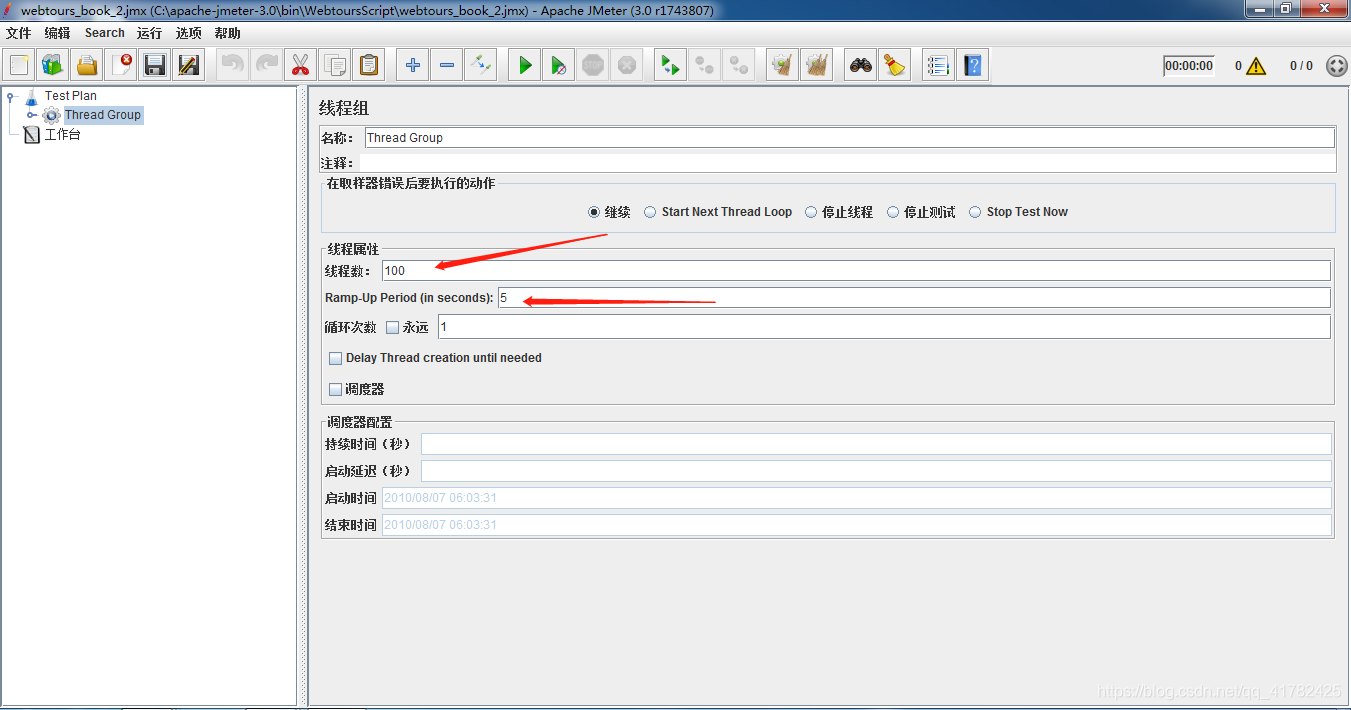
Task: Collapse all nodes with minus icon
Action: pyautogui.click(x=447, y=66)
